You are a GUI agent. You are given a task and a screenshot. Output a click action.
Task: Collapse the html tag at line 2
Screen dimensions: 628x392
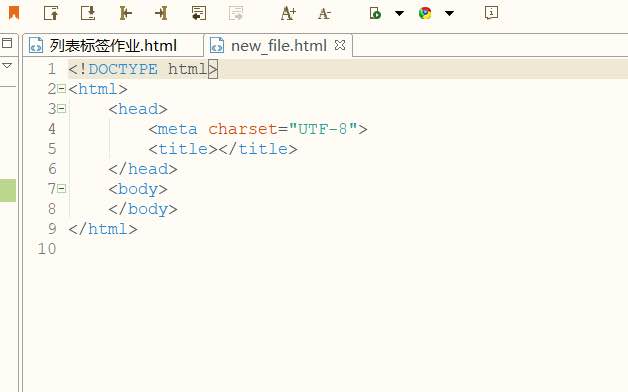61,88
